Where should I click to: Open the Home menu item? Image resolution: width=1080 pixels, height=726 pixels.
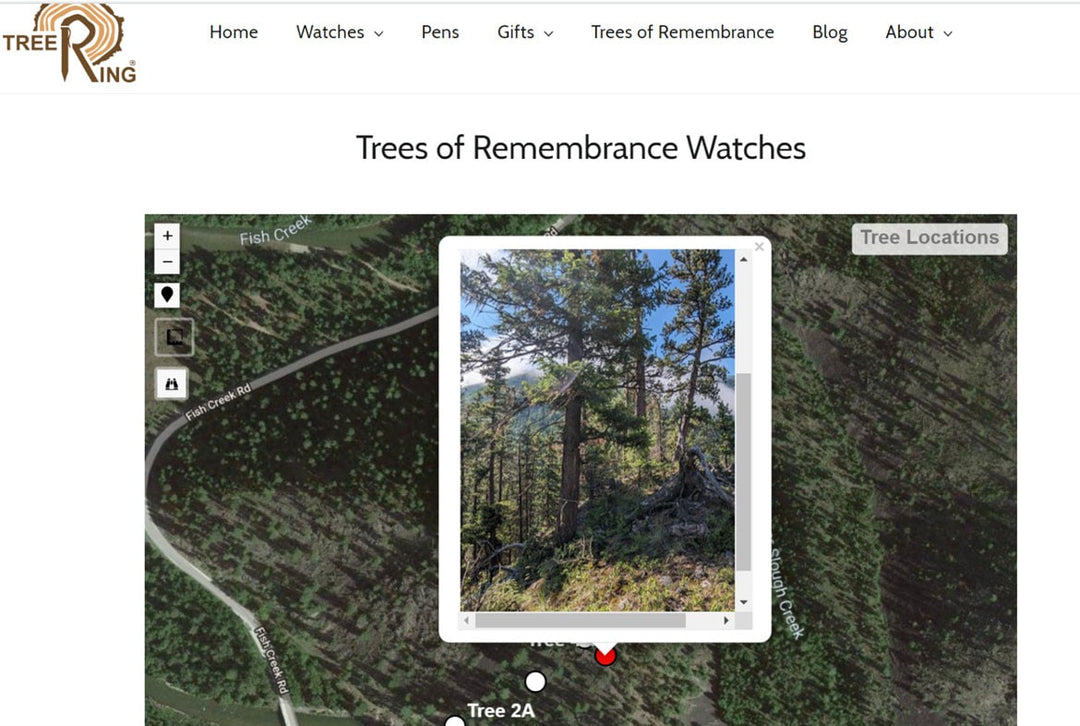click(233, 32)
